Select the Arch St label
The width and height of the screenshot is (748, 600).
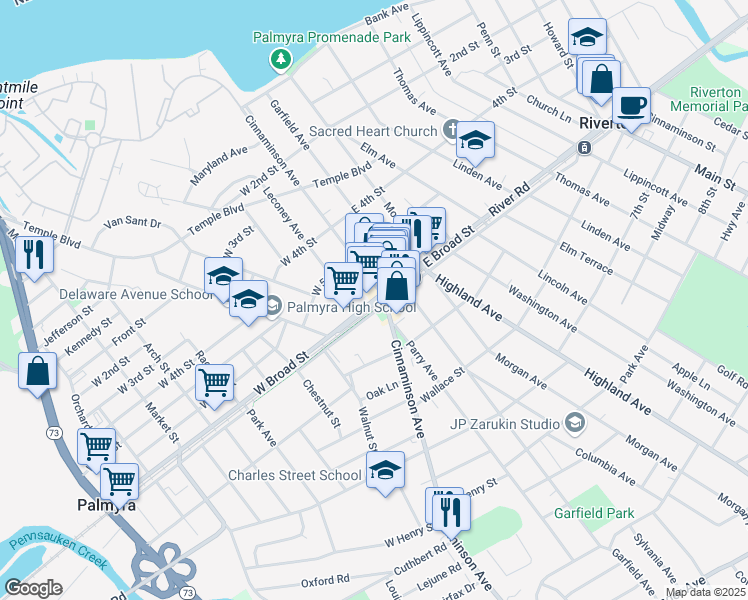[156, 358]
